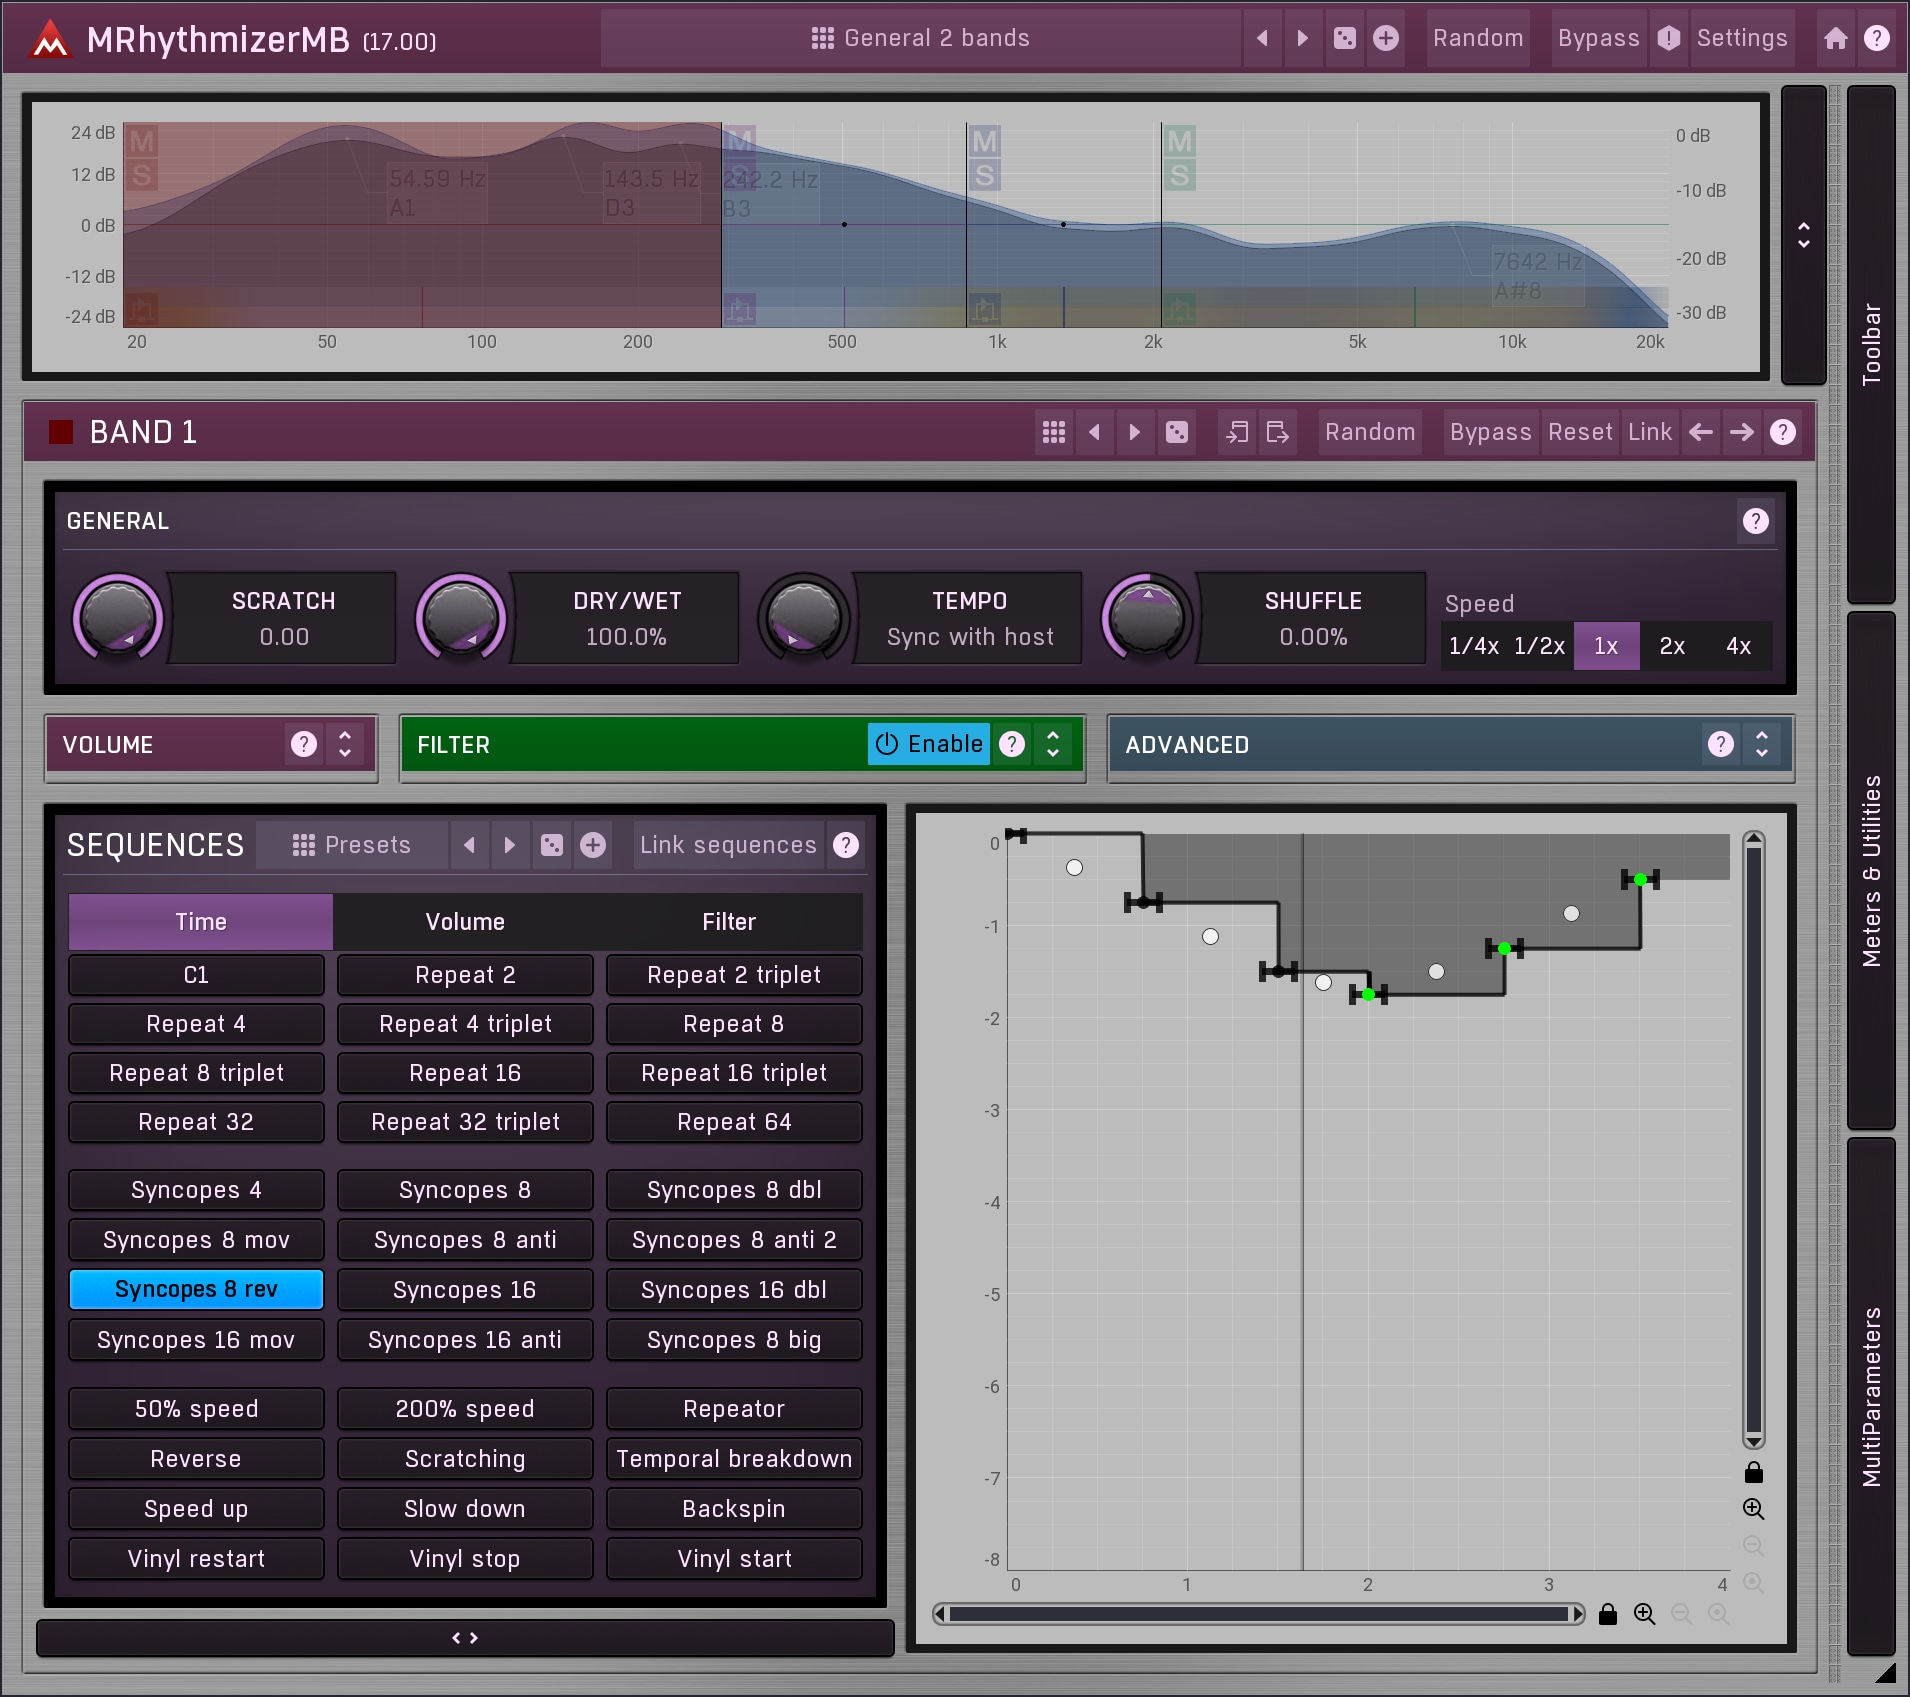This screenshot has width=1910, height=1697.
Task: Expand the Advanced panel arrows
Action: 1761,744
